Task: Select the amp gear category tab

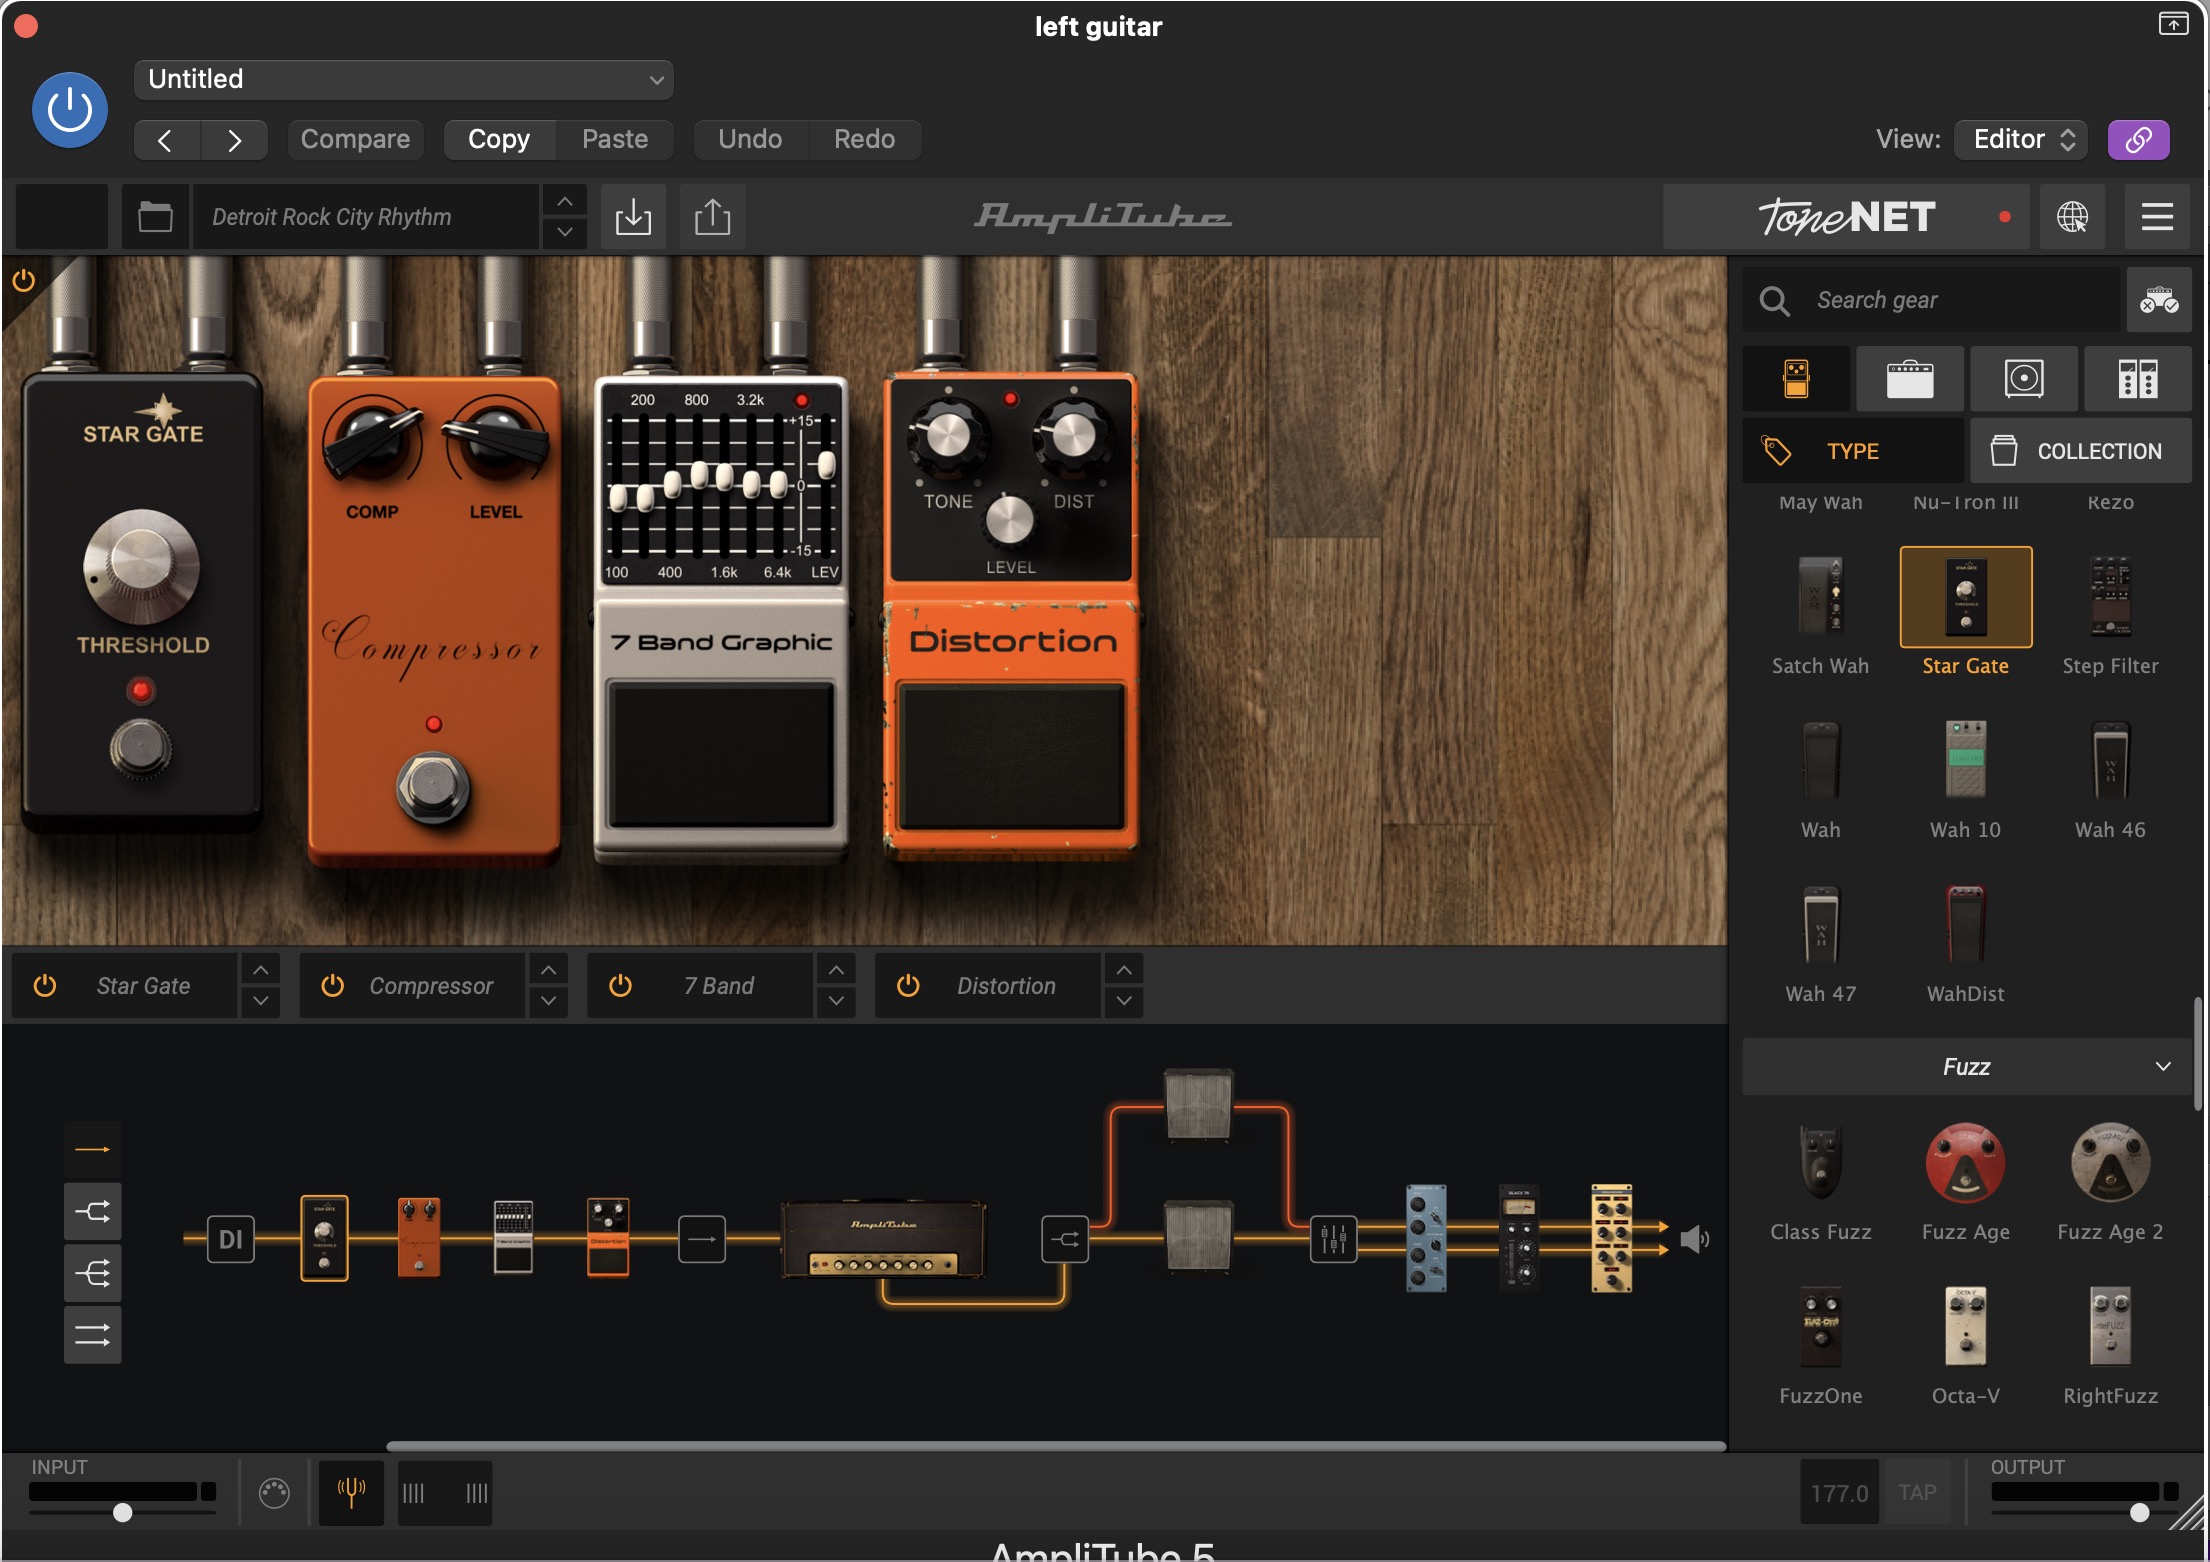Action: tap(1910, 379)
